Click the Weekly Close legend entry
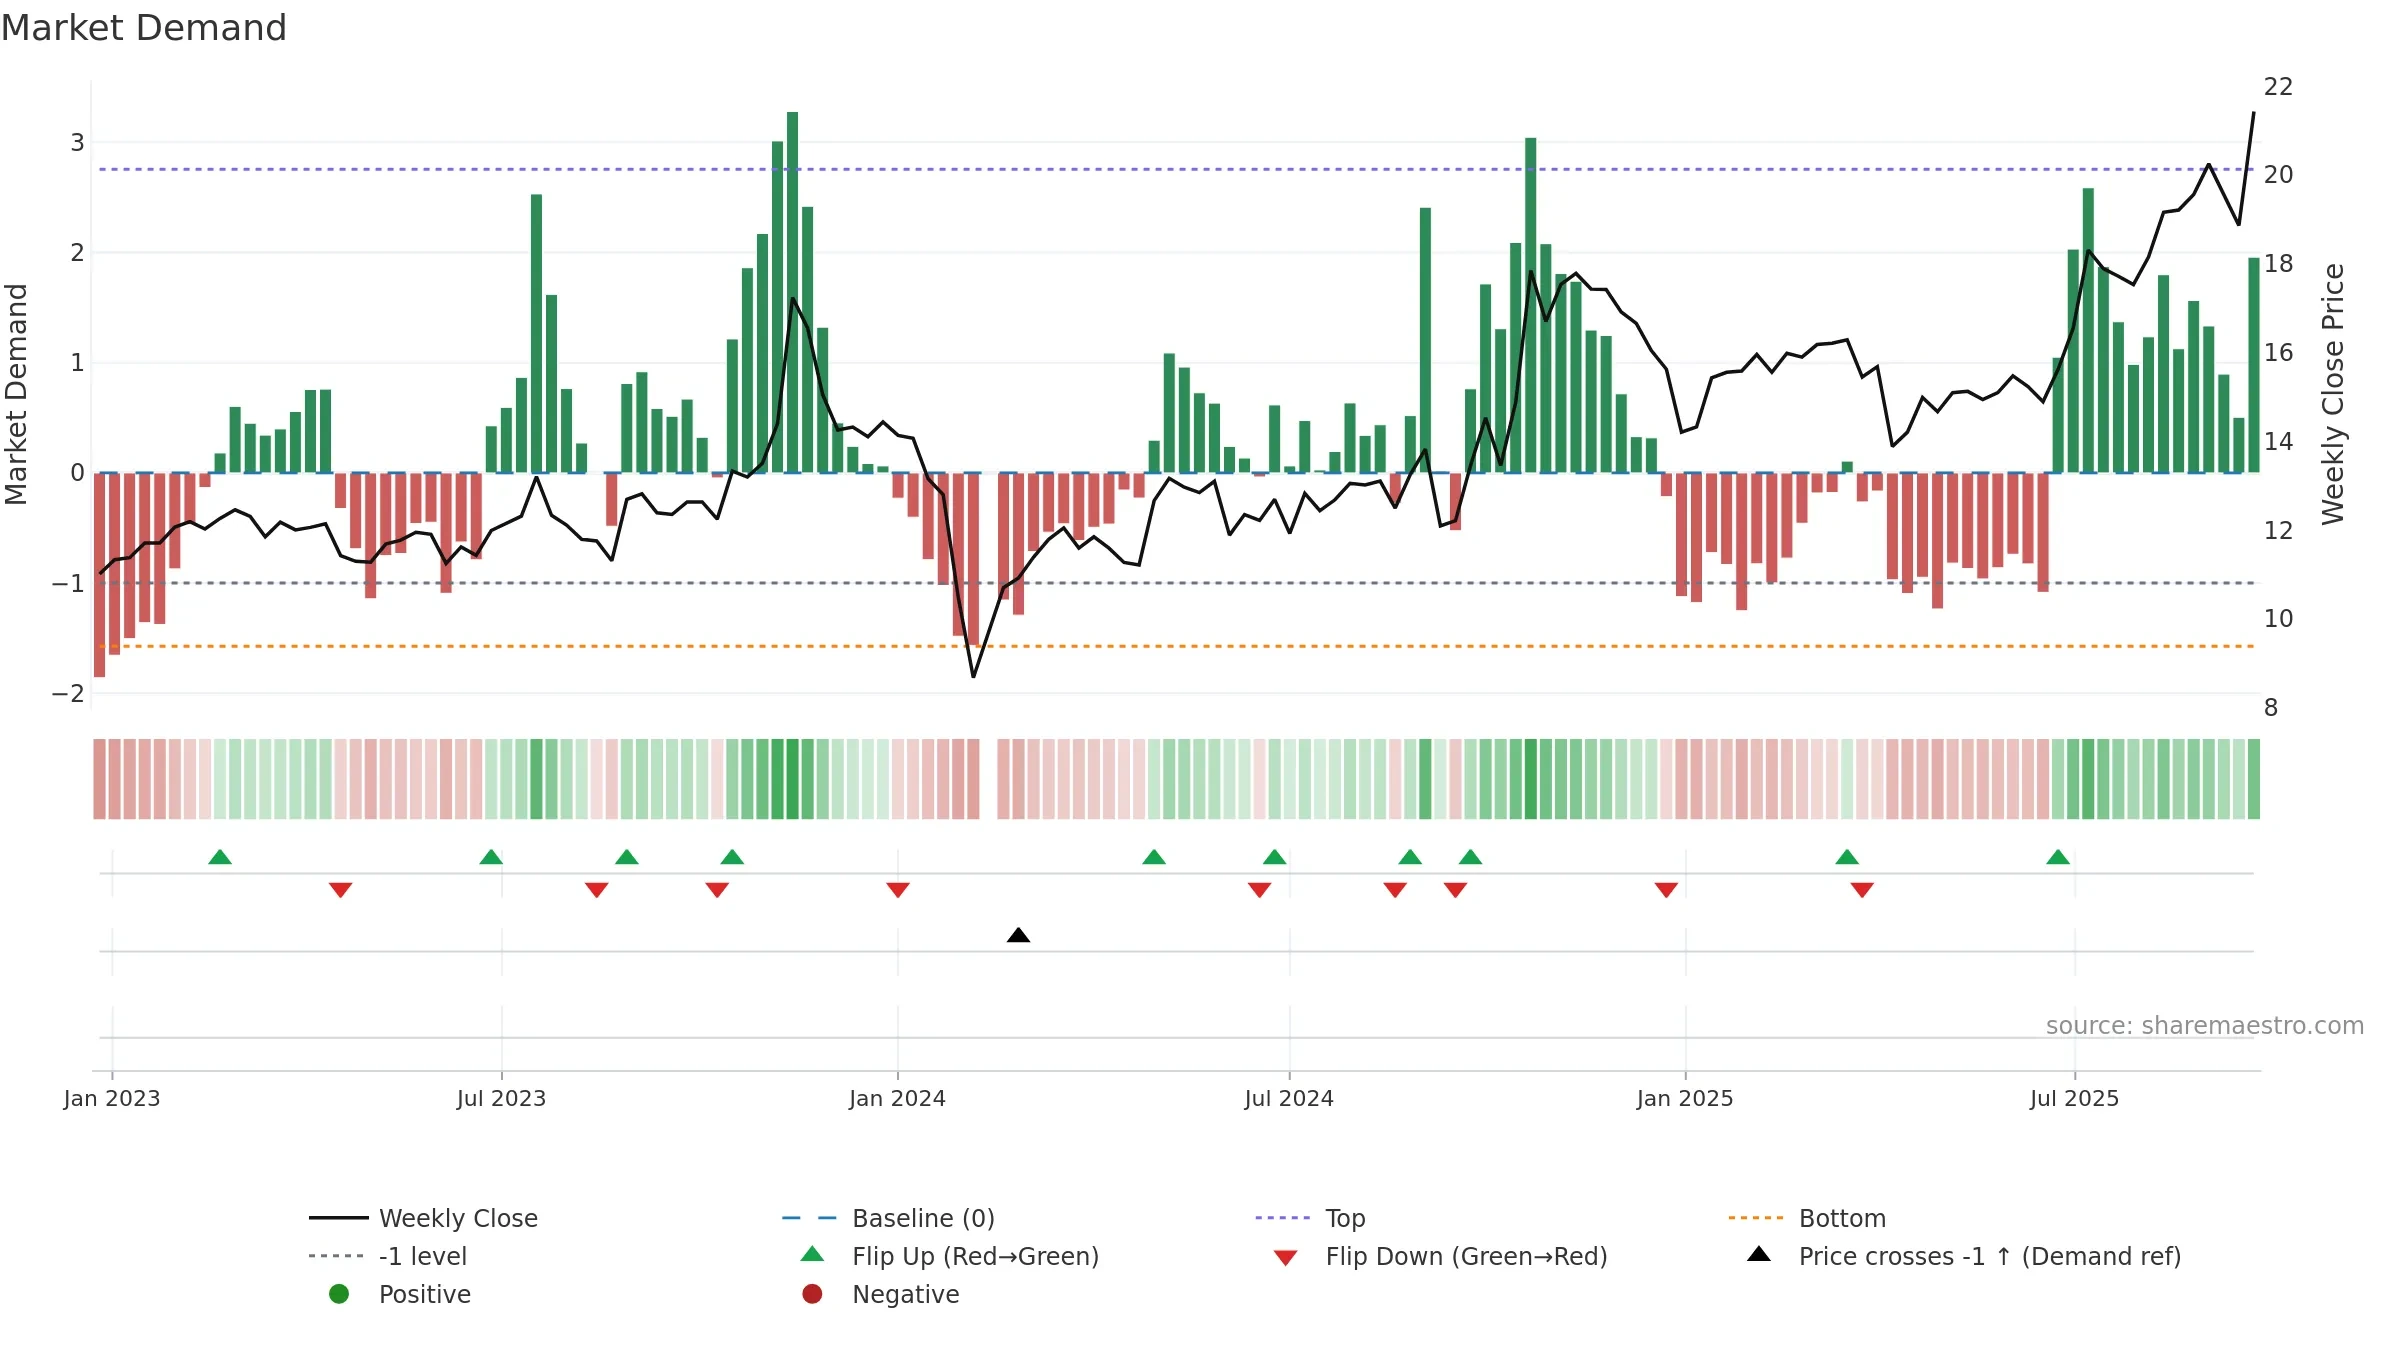The width and height of the screenshot is (2400, 1350). pyautogui.click(x=424, y=1218)
